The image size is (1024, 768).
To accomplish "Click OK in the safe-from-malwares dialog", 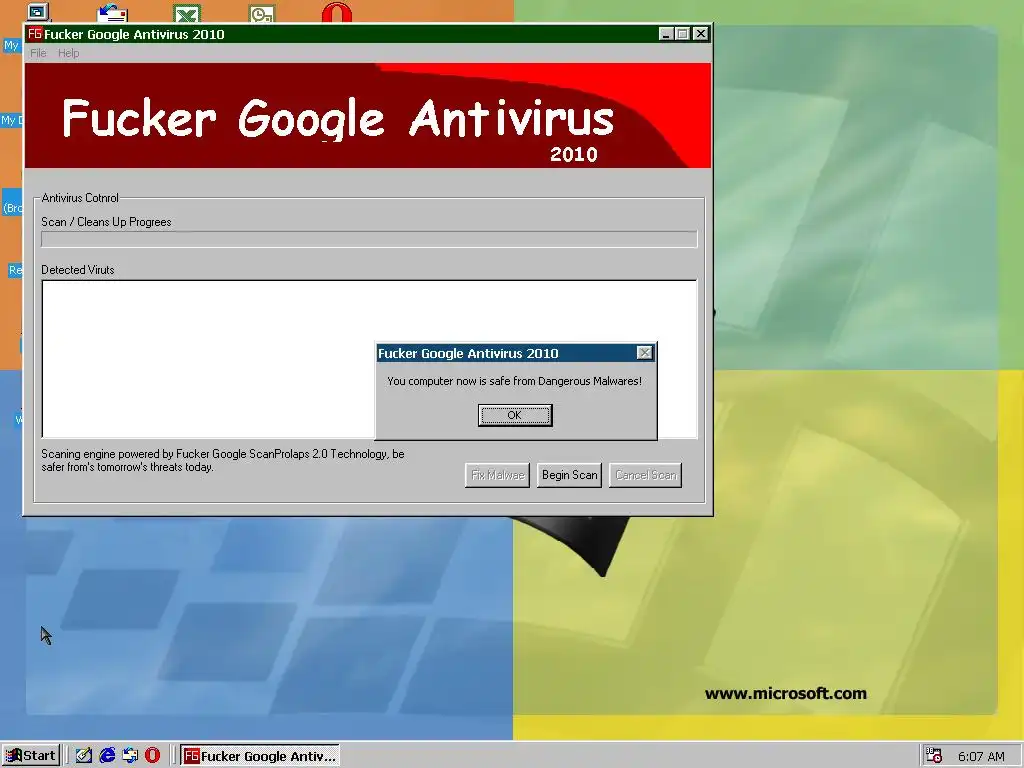I will coord(515,415).
